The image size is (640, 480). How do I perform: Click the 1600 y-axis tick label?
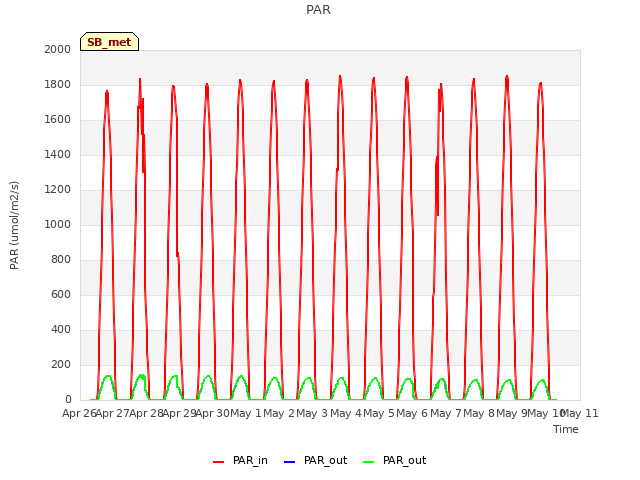[58, 120]
